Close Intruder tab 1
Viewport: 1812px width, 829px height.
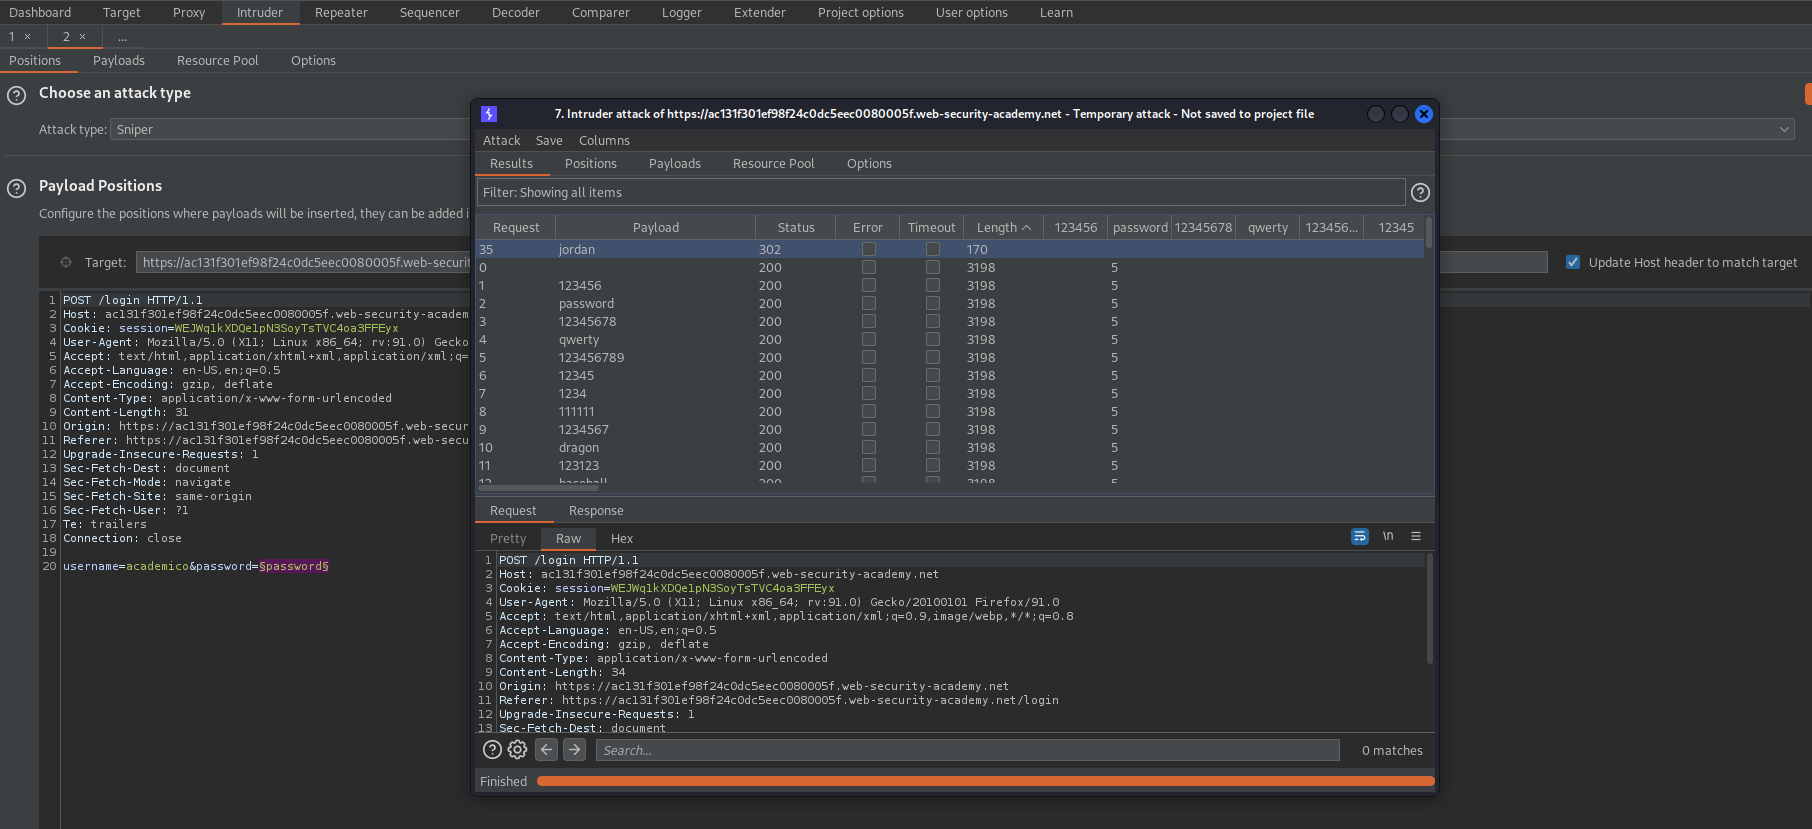tap(27, 37)
